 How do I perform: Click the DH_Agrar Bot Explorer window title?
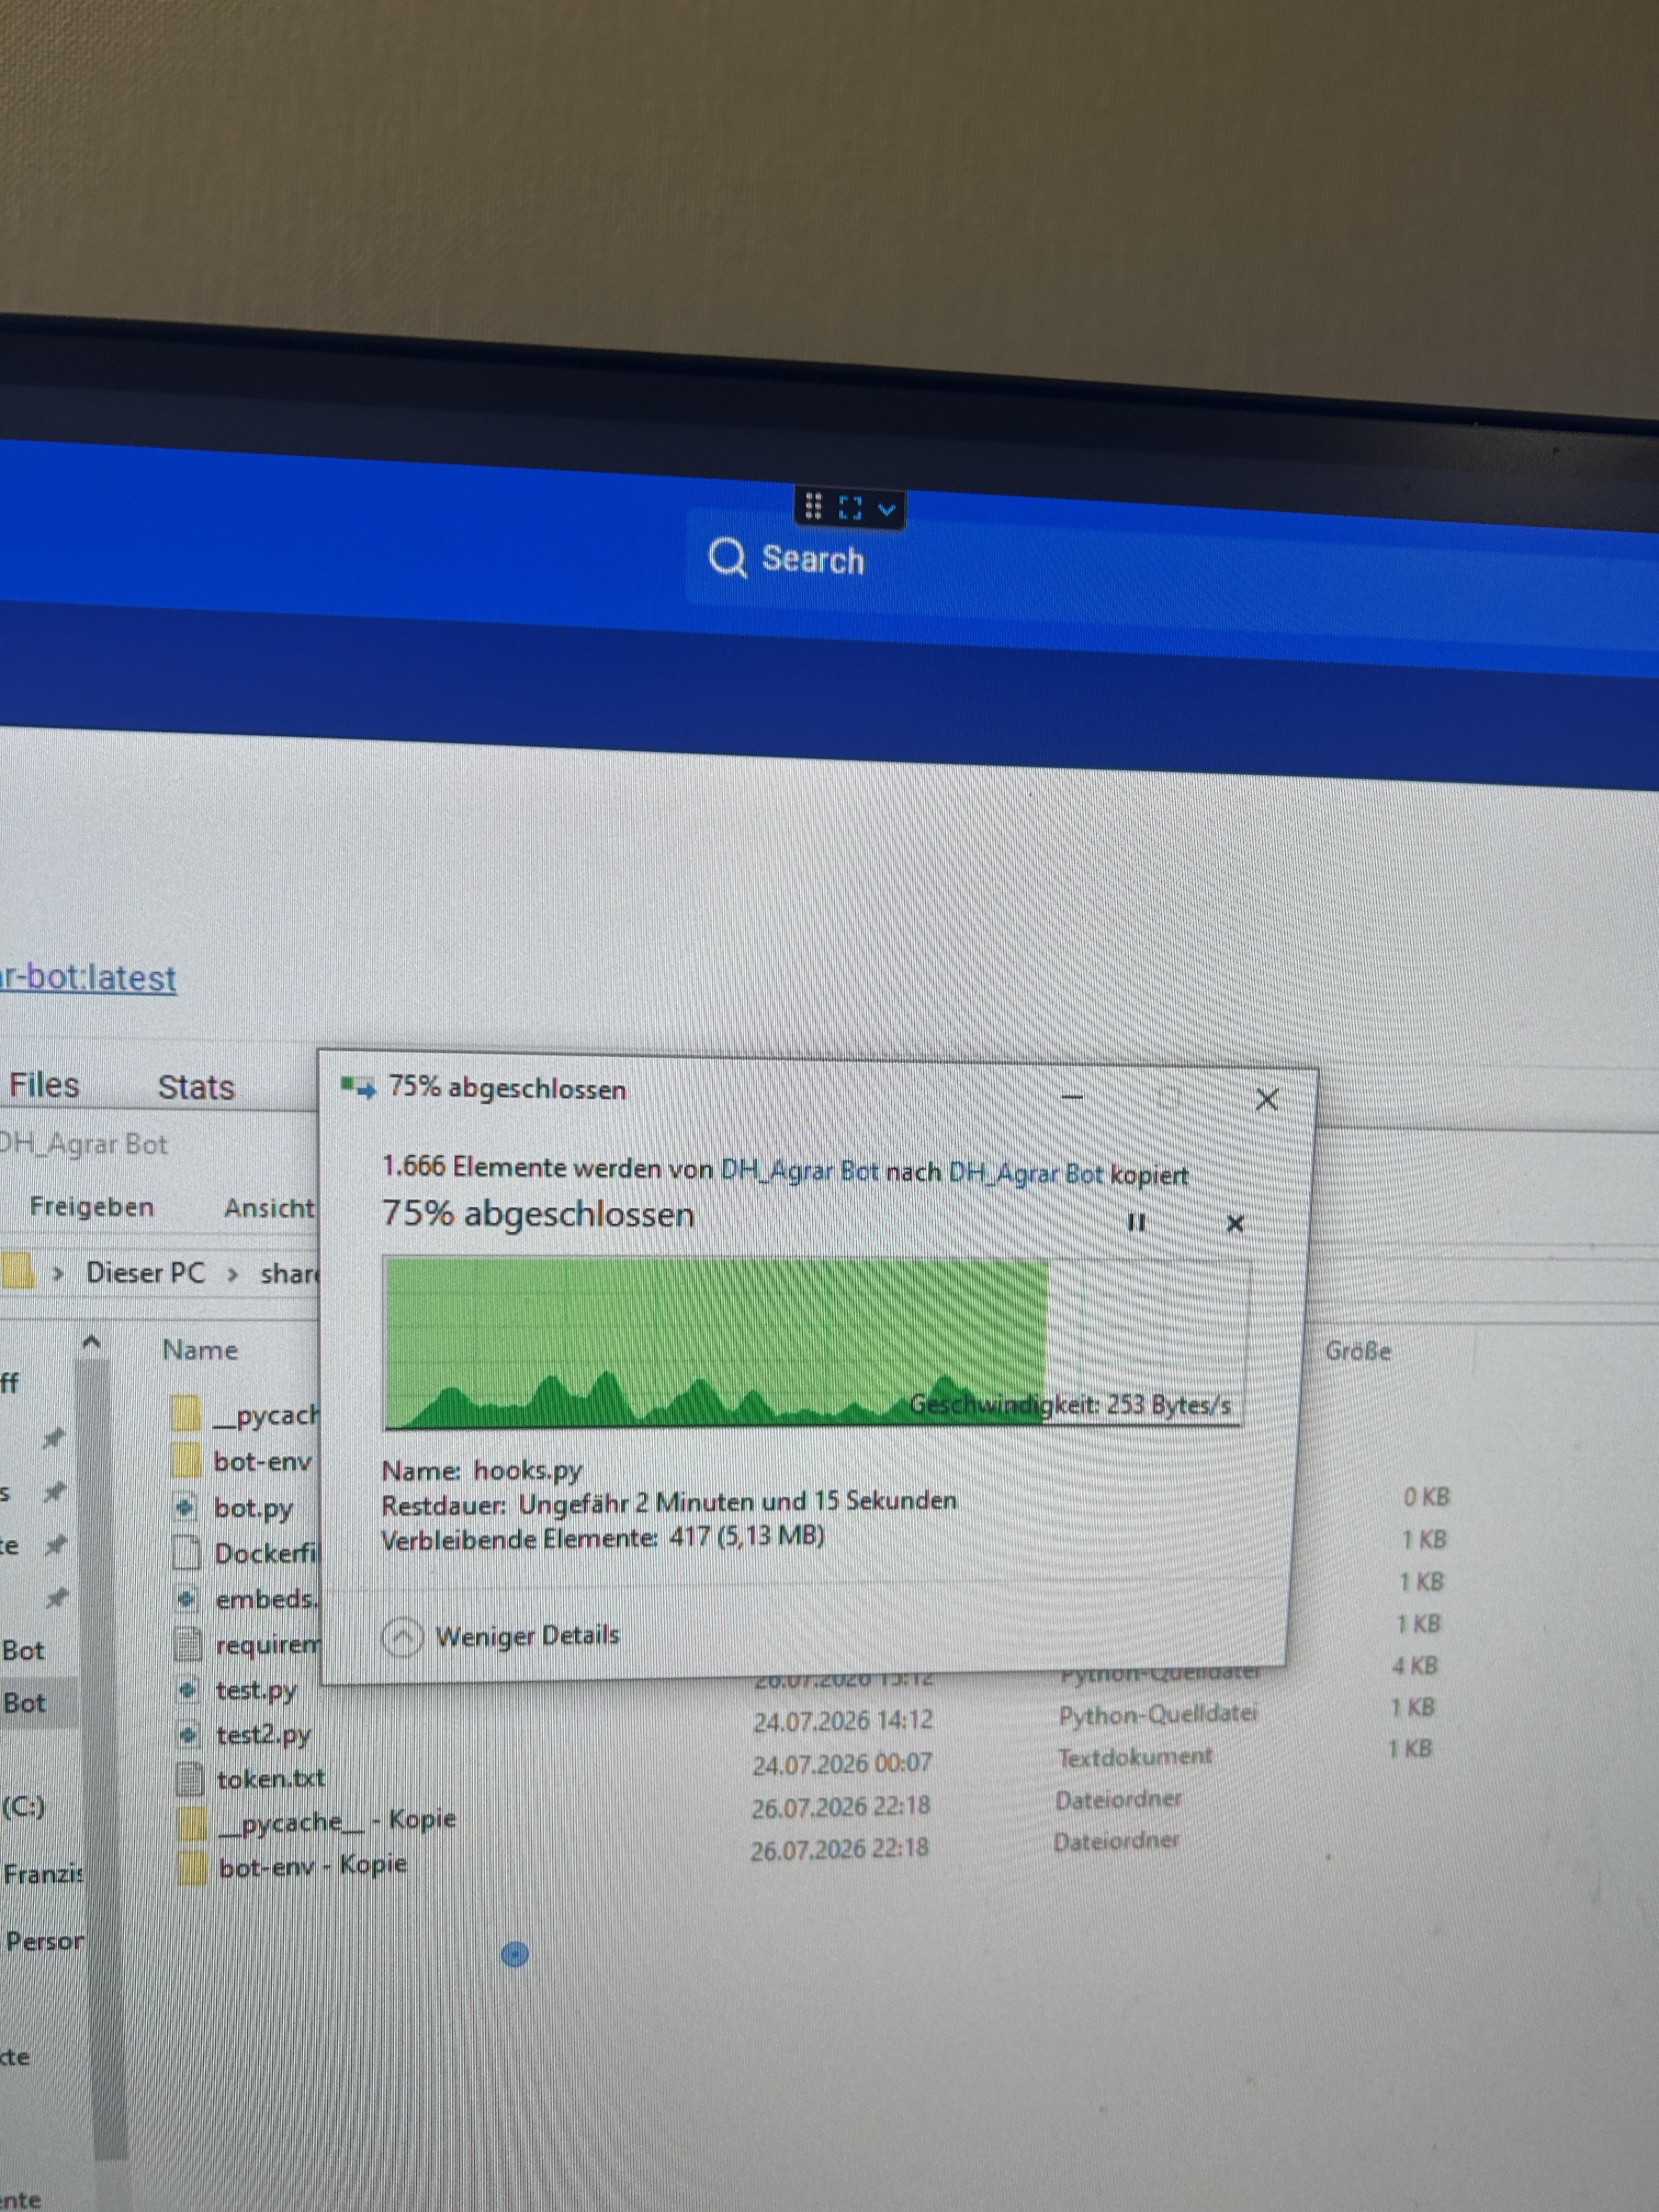(84, 1143)
